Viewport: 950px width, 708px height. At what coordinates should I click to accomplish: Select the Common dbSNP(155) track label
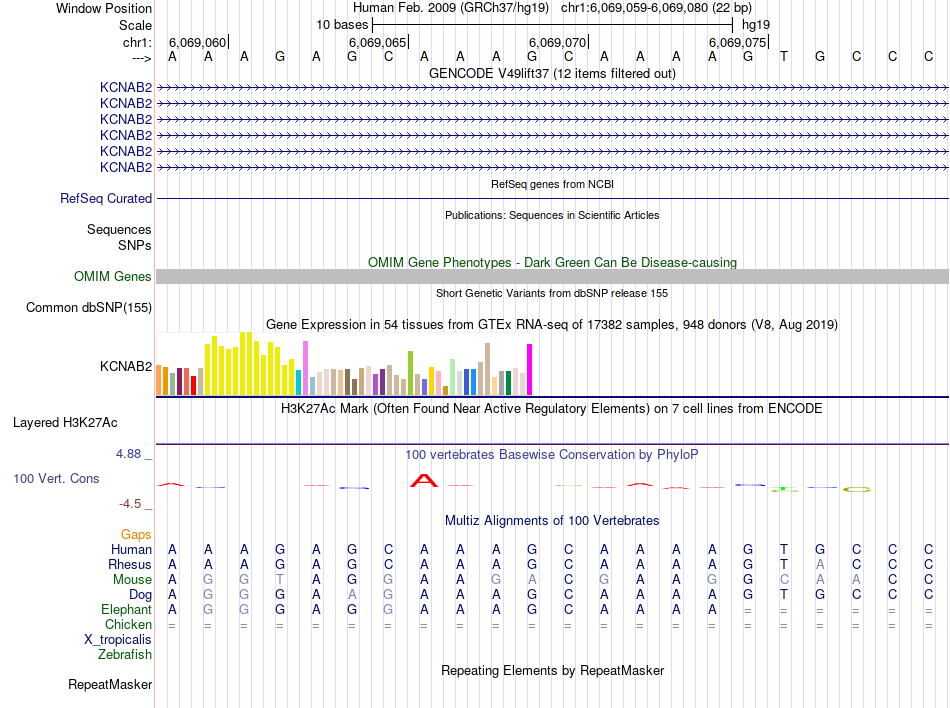[x=89, y=308]
